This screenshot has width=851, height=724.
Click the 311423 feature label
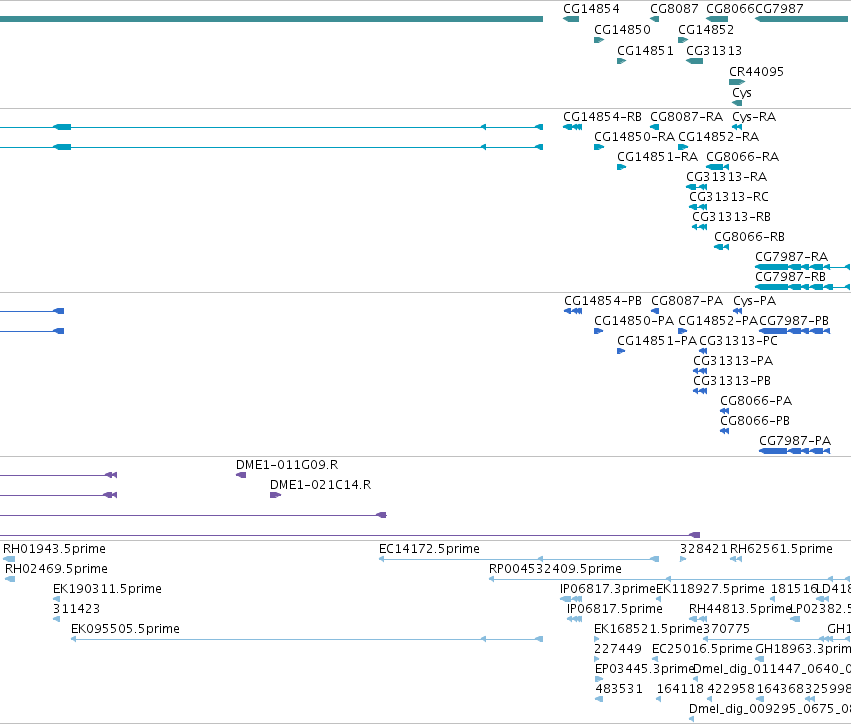click(x=77, y=609)
